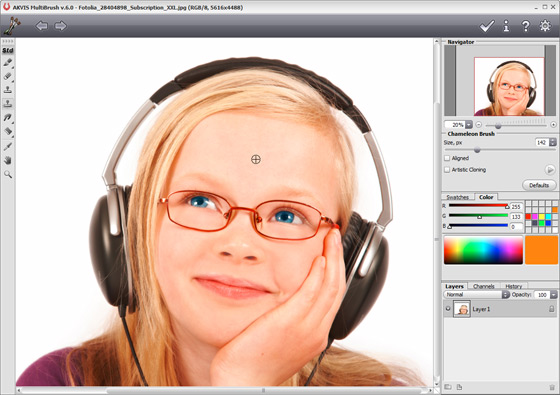Select the Hand tool
Screen dimensions: 560x395
(8, 160)
